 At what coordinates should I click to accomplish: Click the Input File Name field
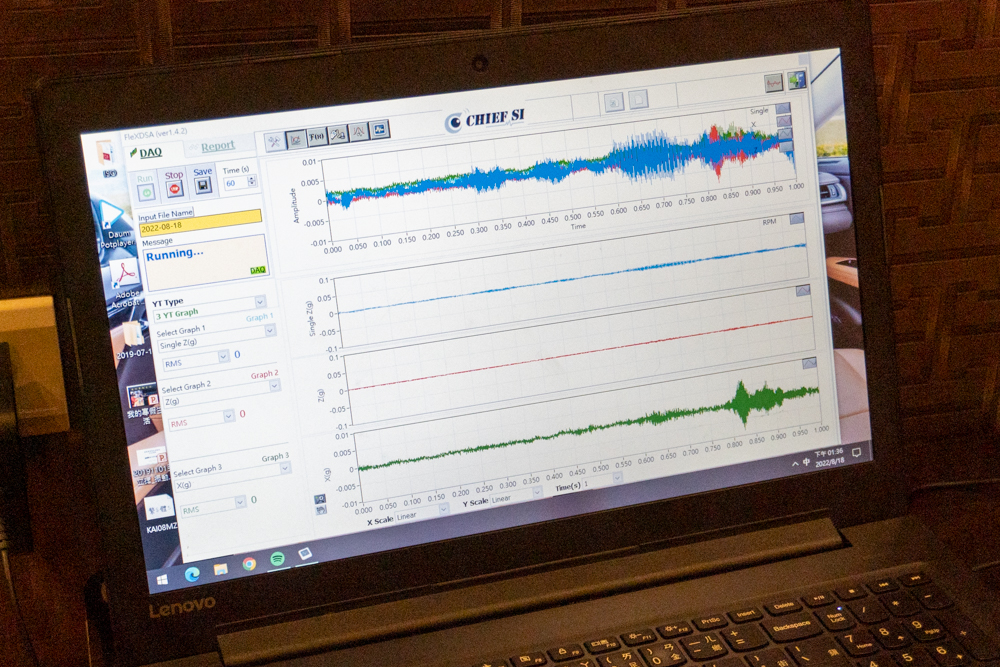tap(201, 222)
